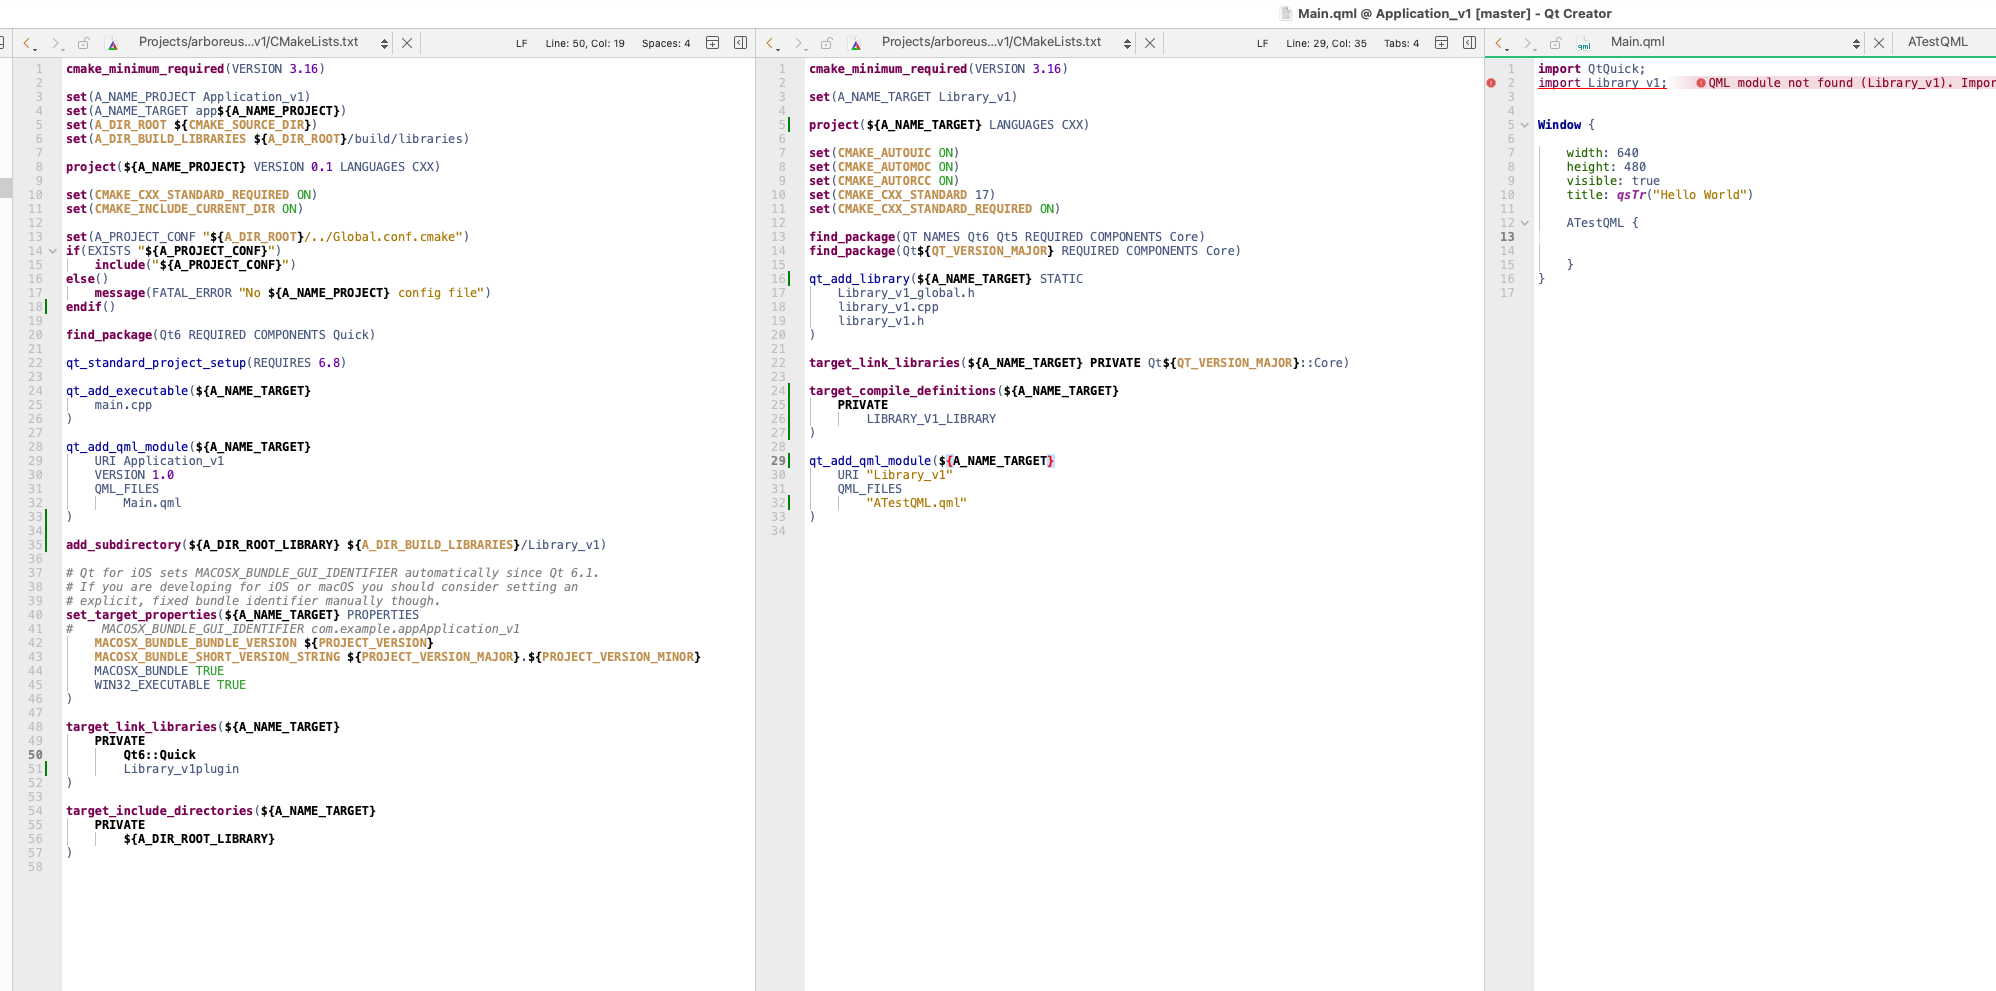
Task: Click 'target_compile_definitions' in the middle editor
Action: click(902, 391)
